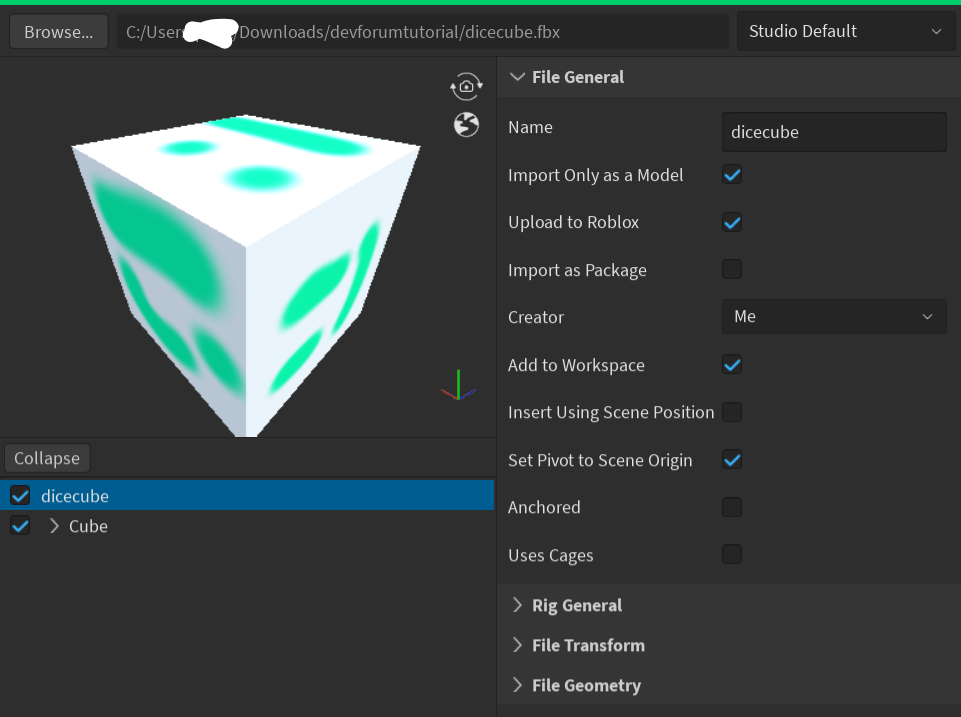Click the Collapse button above the tree

click(47, 458)
